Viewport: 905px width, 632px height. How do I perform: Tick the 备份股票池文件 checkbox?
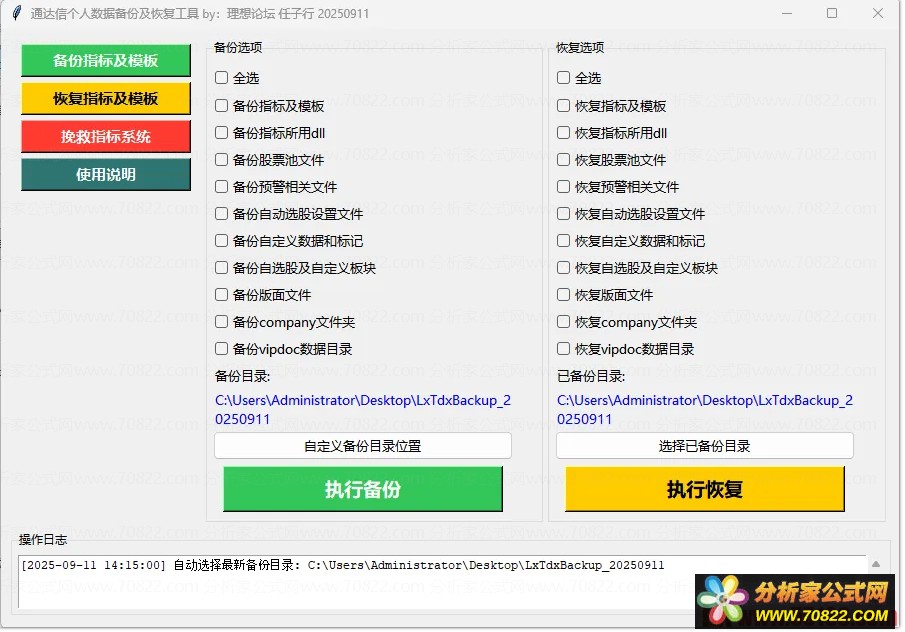(x=222, y=160)
